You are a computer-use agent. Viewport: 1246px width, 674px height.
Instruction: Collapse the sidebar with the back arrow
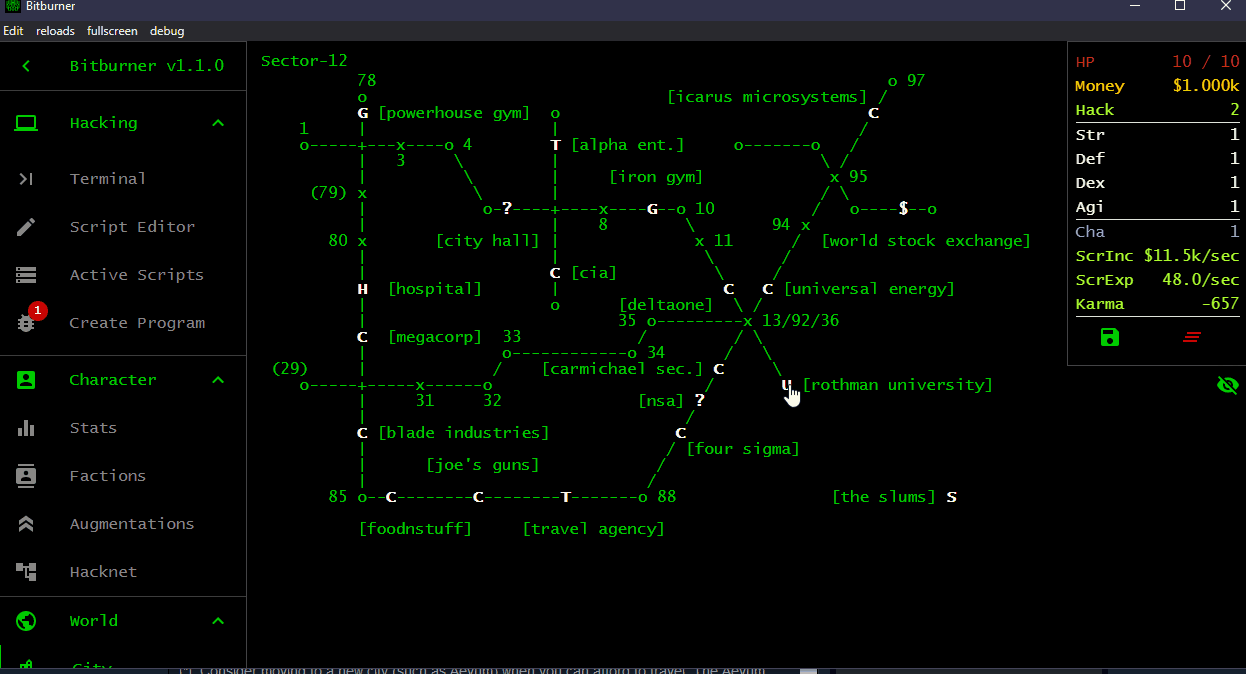25,65
